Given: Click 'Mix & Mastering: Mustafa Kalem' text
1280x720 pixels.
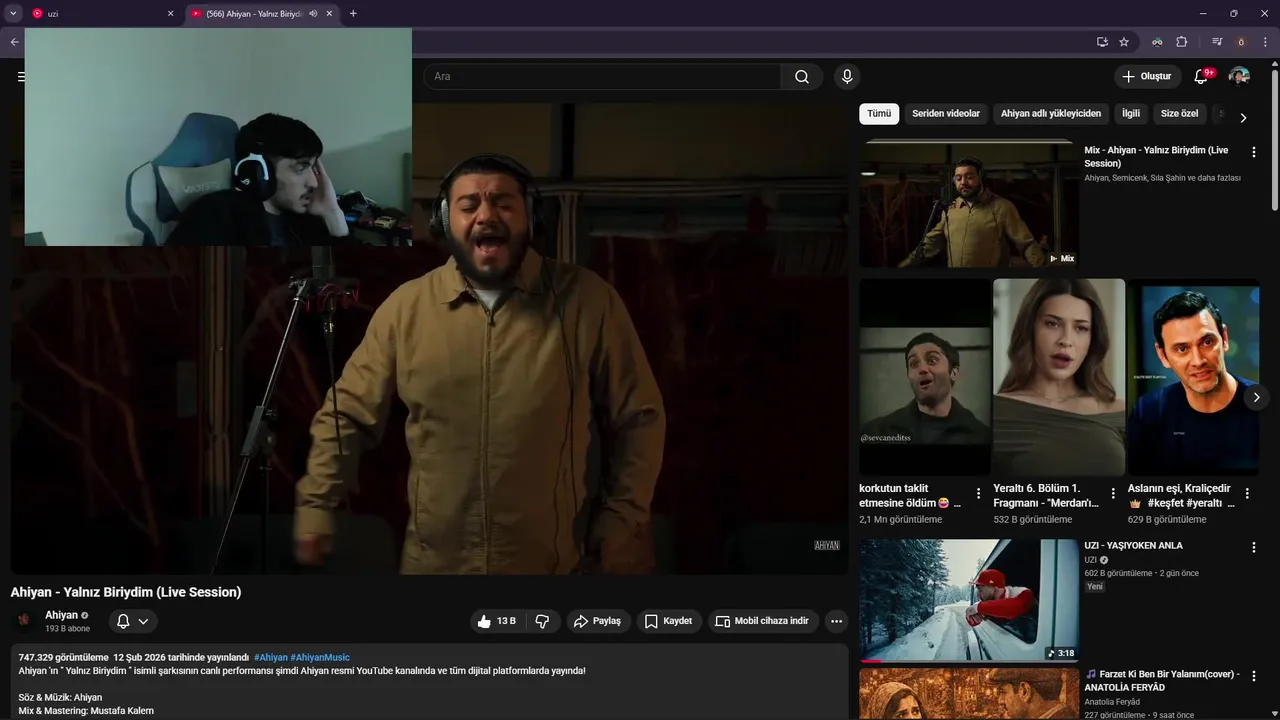Looking at the screenshot, I should [x=86, y=711].
